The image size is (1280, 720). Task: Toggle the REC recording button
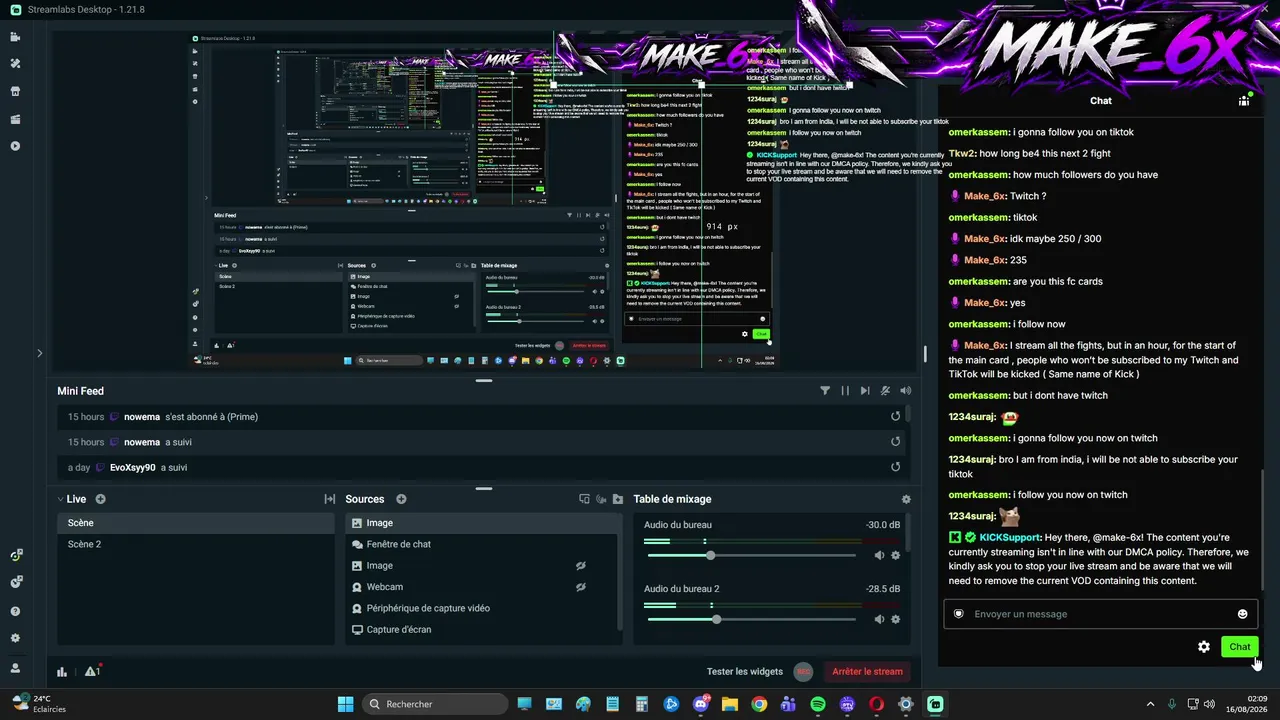point(804,672)
